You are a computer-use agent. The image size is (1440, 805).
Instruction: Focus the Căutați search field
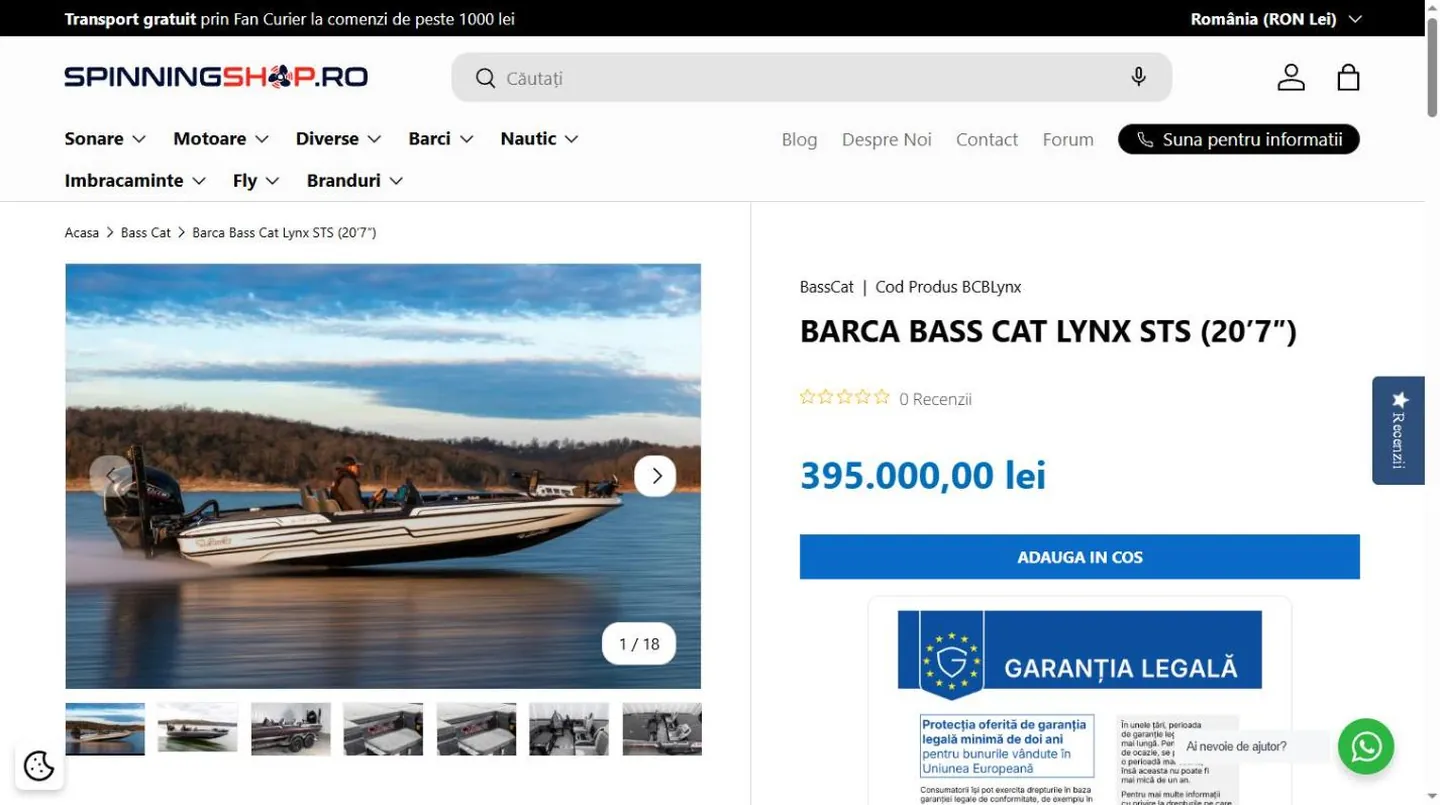coord(811,78)
